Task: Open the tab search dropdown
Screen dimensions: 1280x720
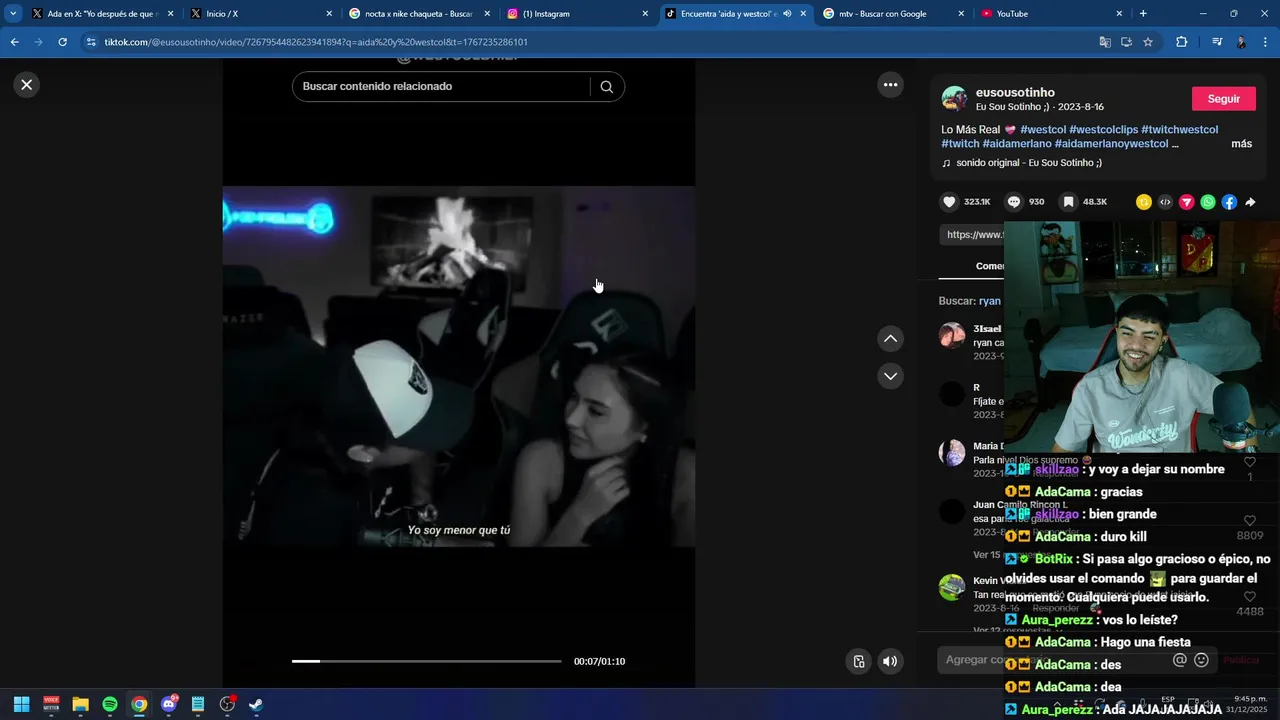Action: [x=12, y=14]
